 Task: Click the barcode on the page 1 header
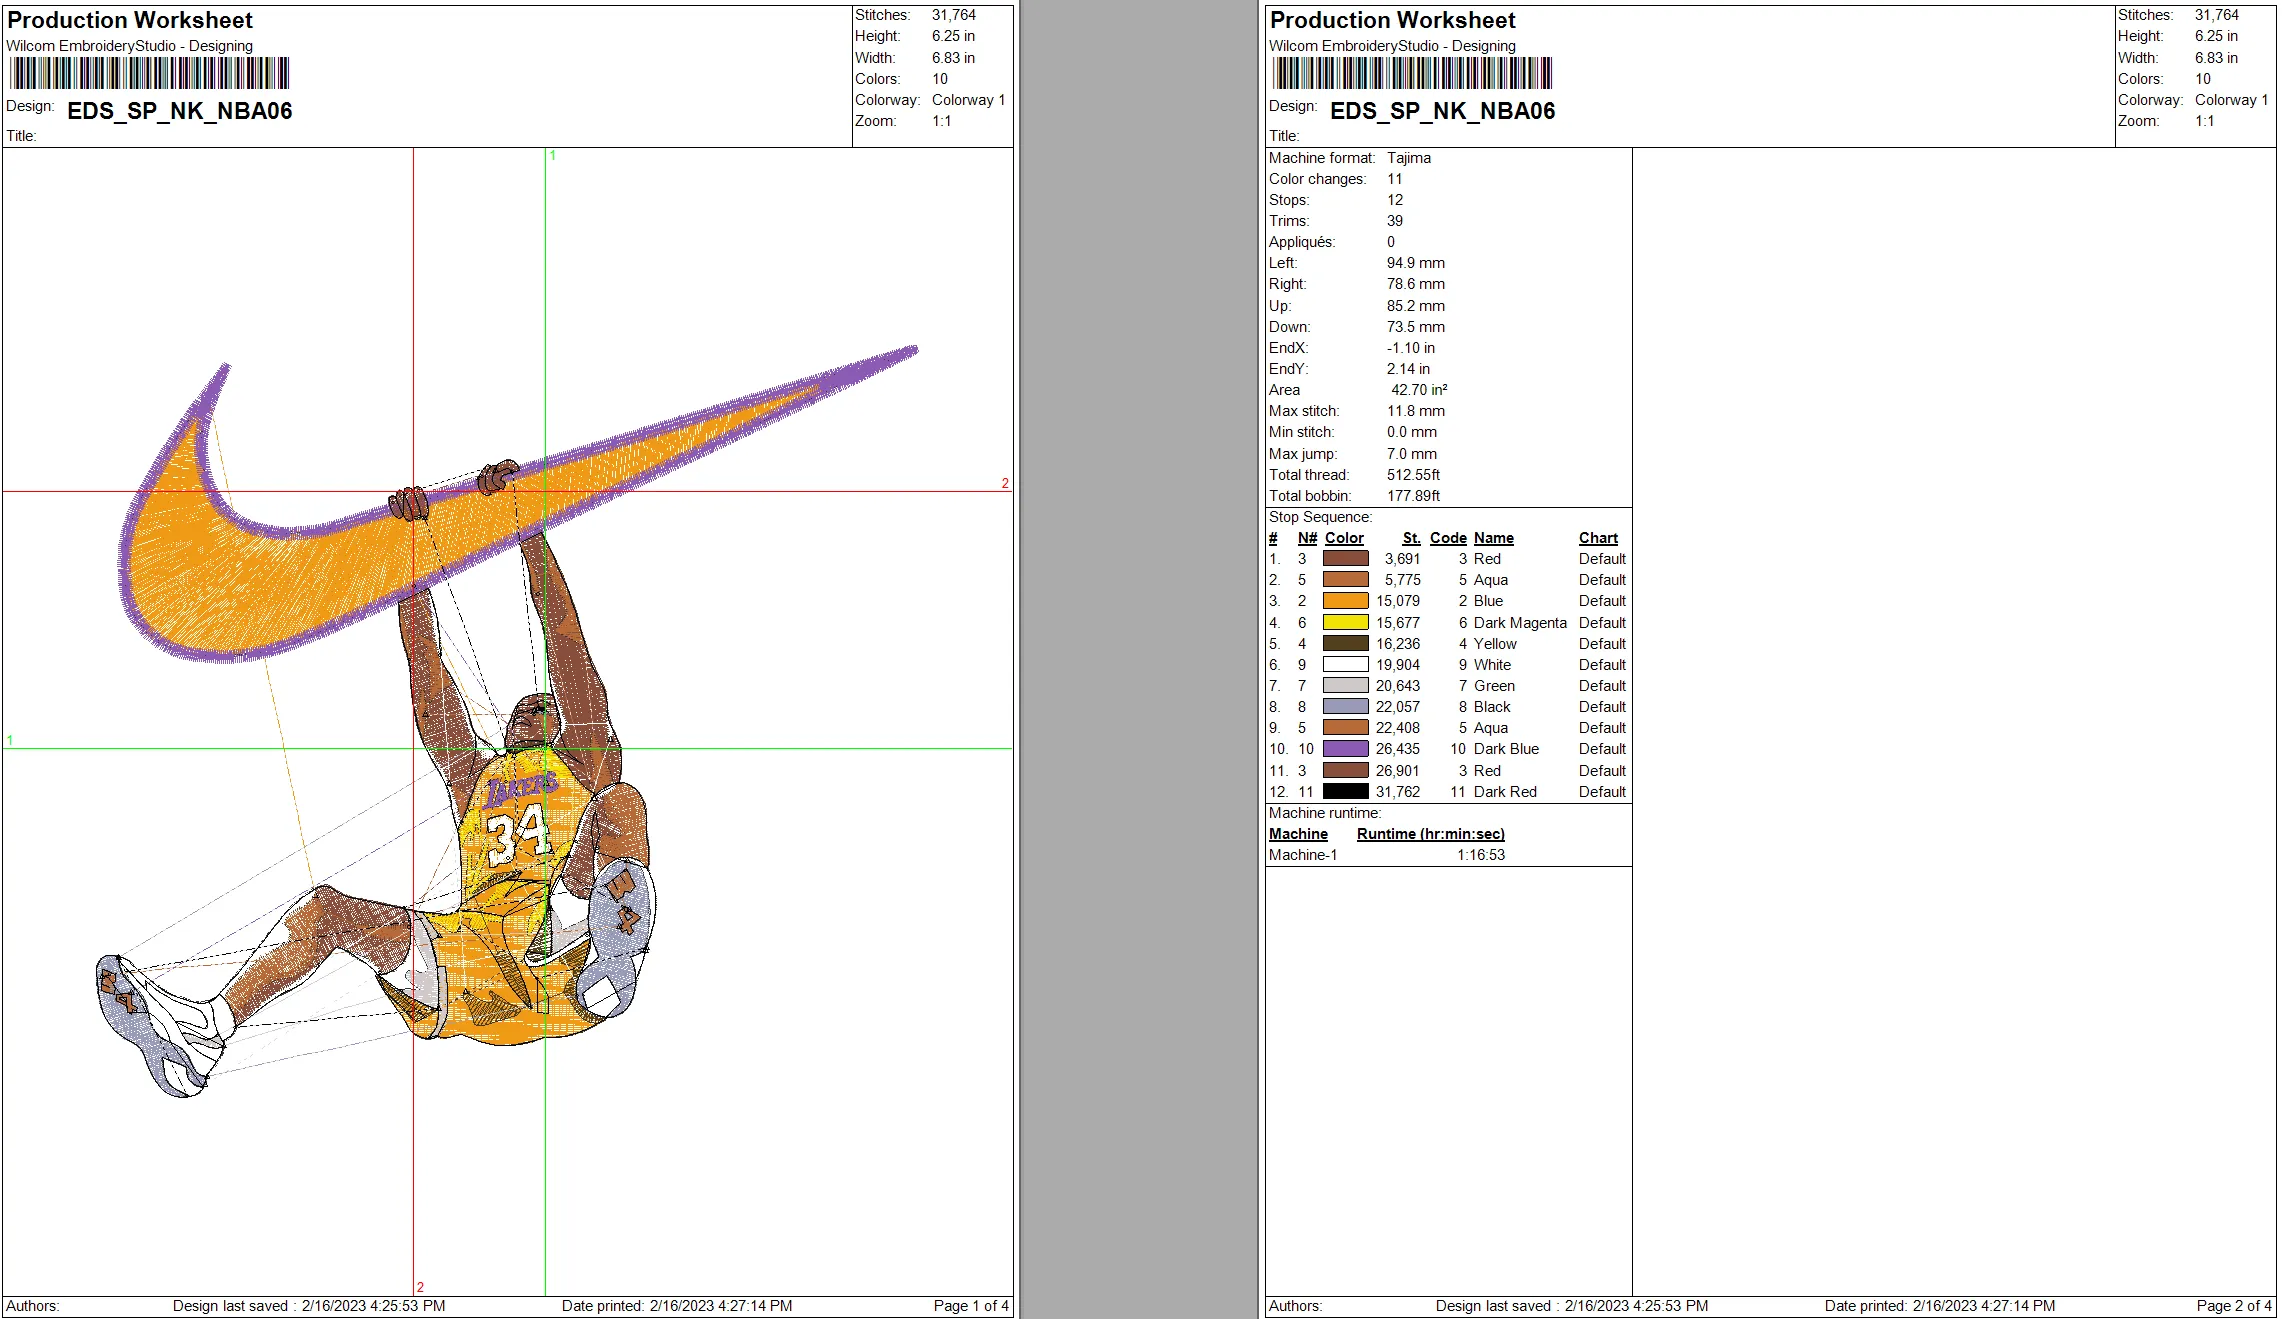(x=149, y=74)
